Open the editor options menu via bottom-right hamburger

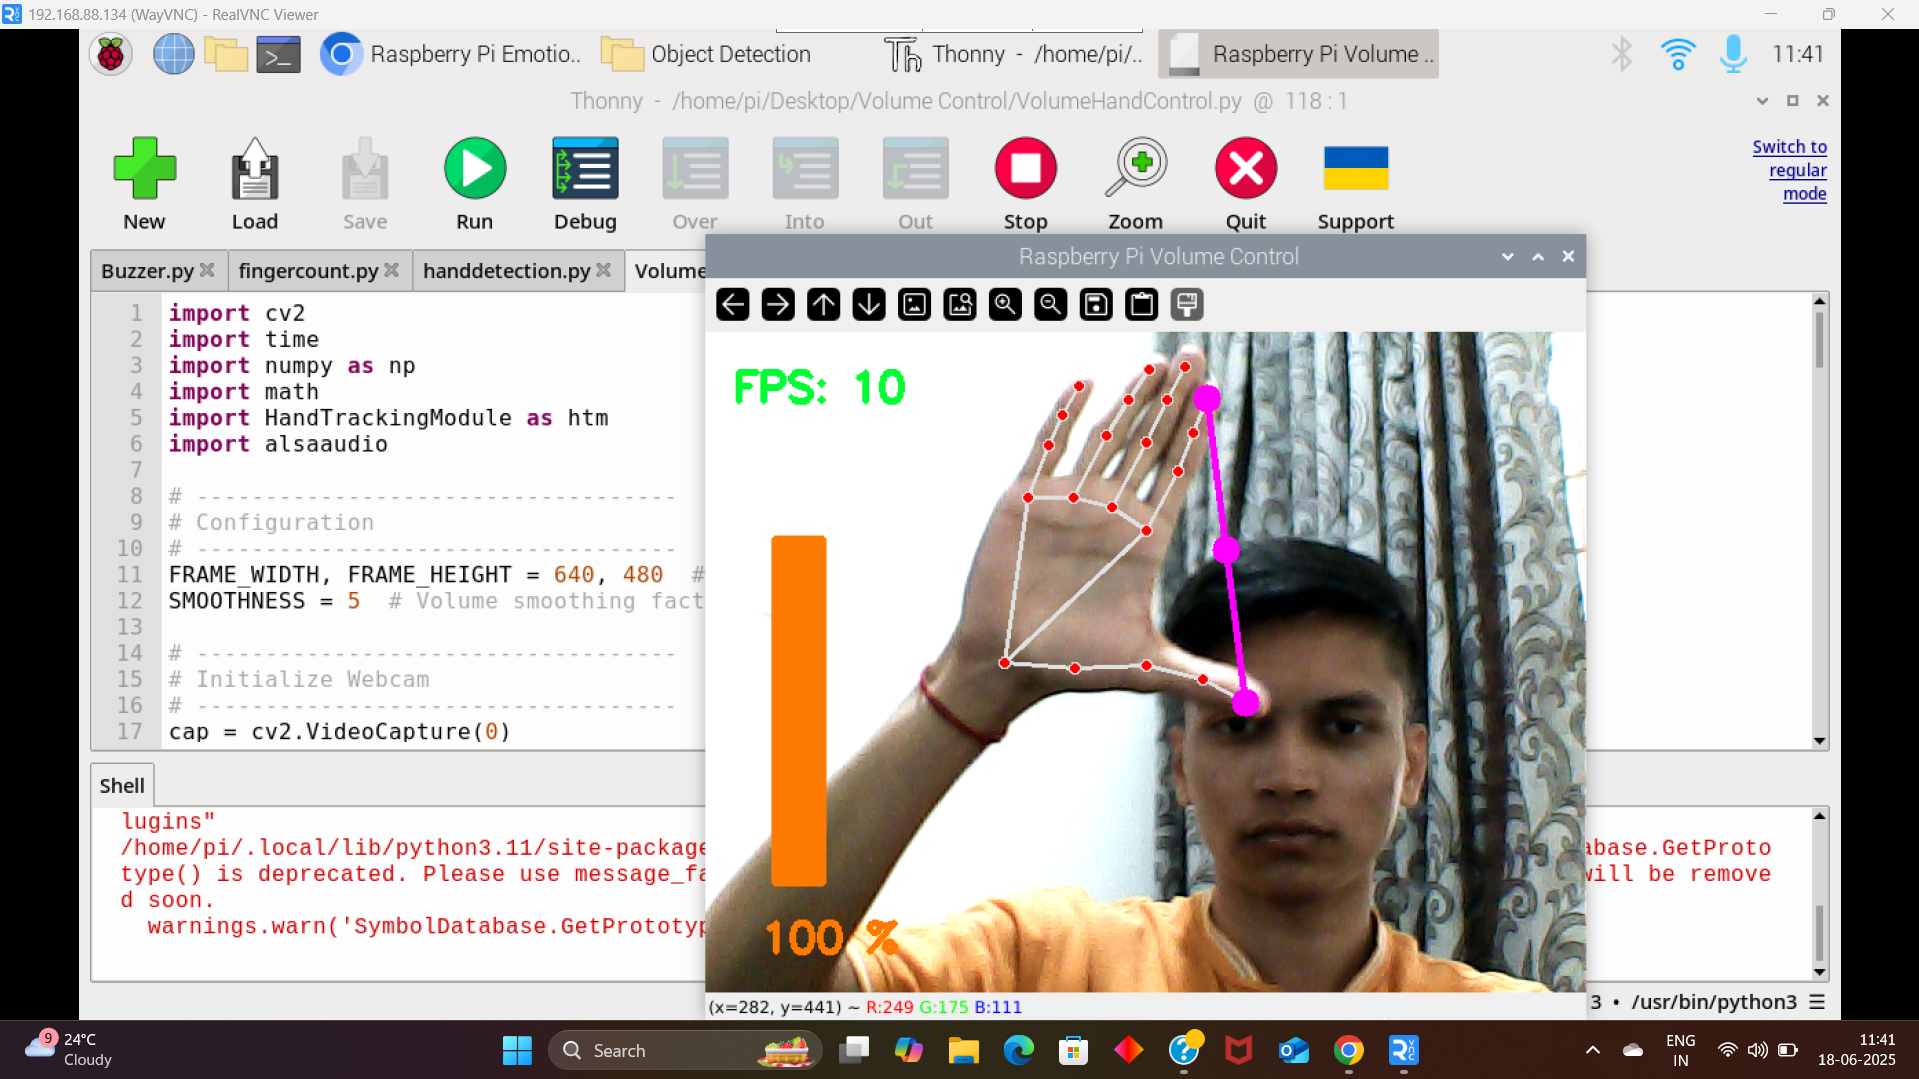point(1817,1002)
